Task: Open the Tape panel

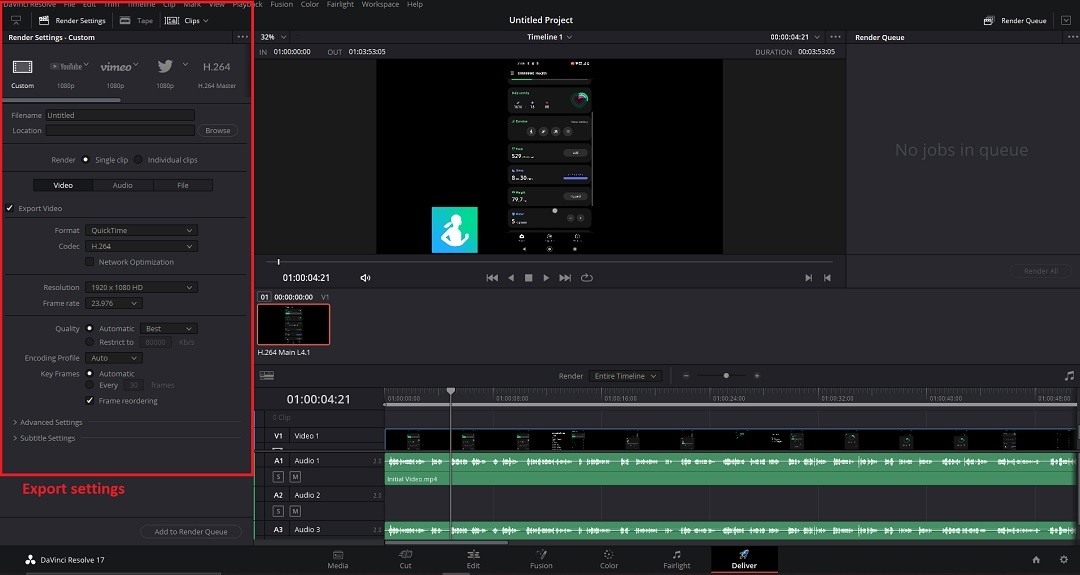Action: 136,21
